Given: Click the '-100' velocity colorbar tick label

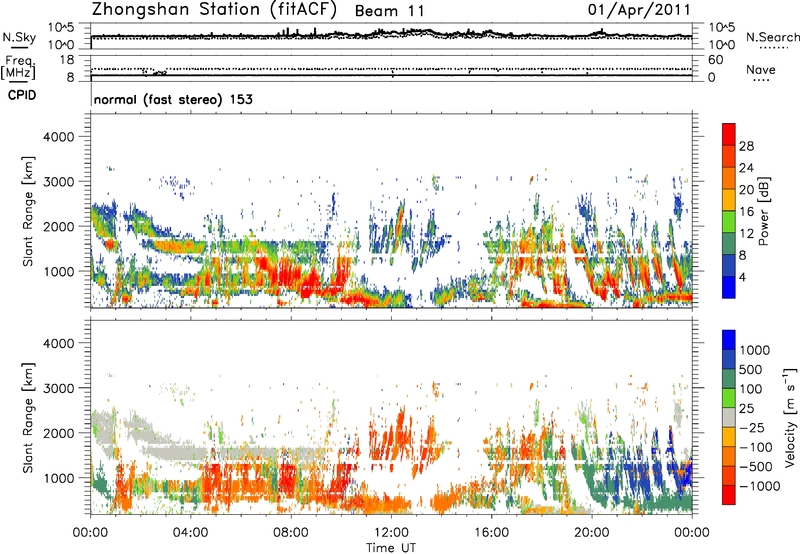Looking at the screenshot, I should pyautogui.click(x=755, y=447).
